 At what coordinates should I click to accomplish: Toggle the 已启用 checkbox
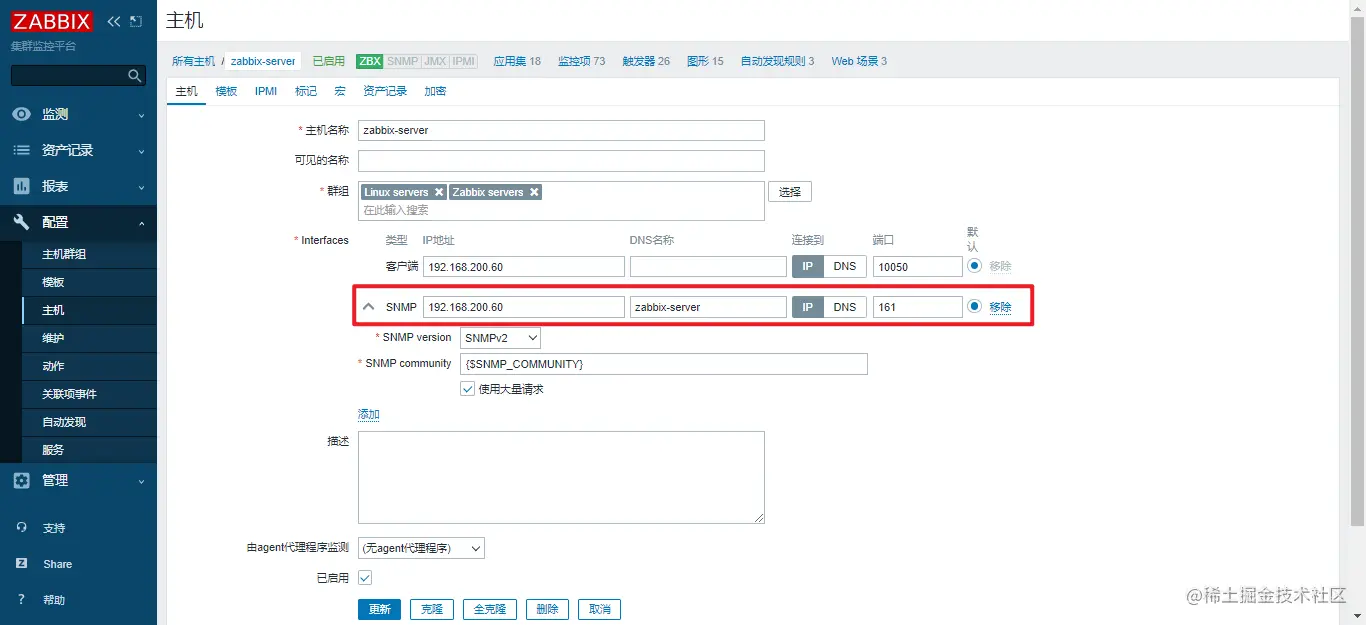tap(365, 578)
